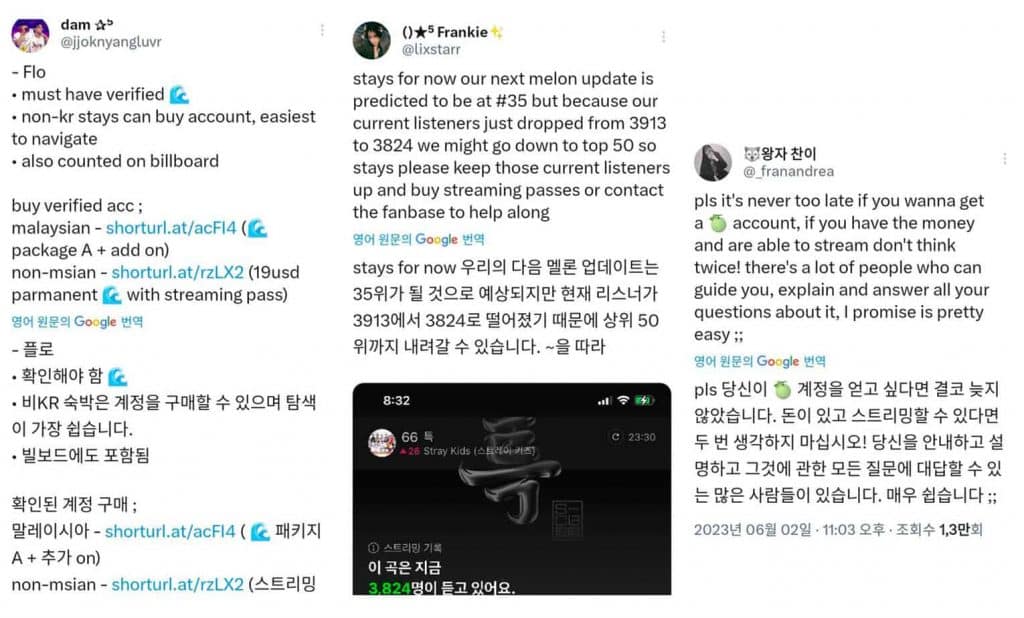Open the dam tweet's three-dot menu

point(322,30)
